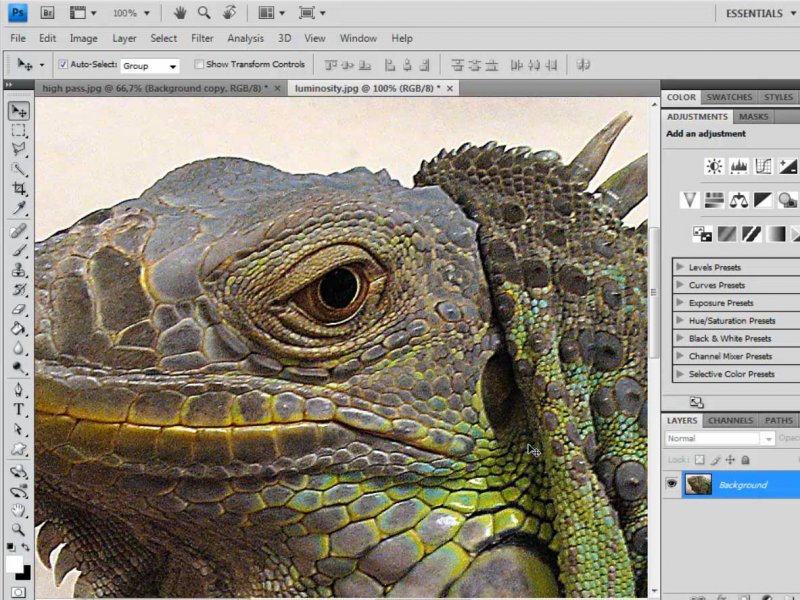Pick the Eyedropper tool
This screenshot has width=800, height=600.
point(19,208)
